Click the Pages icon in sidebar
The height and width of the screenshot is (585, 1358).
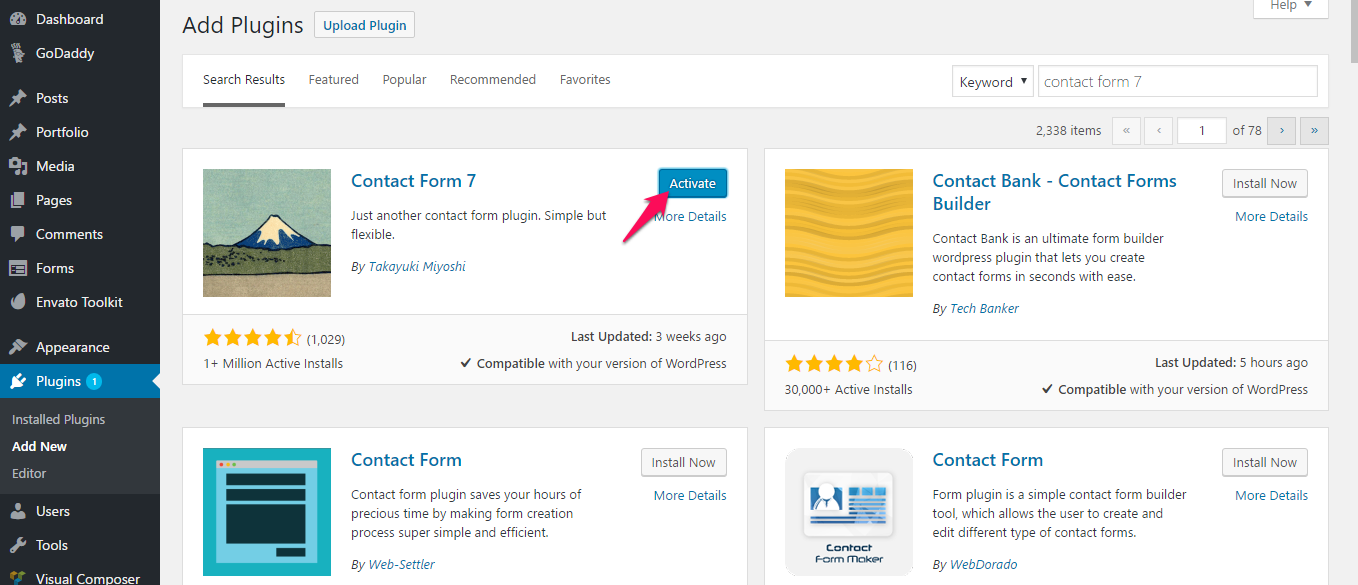tap(17, 200)
